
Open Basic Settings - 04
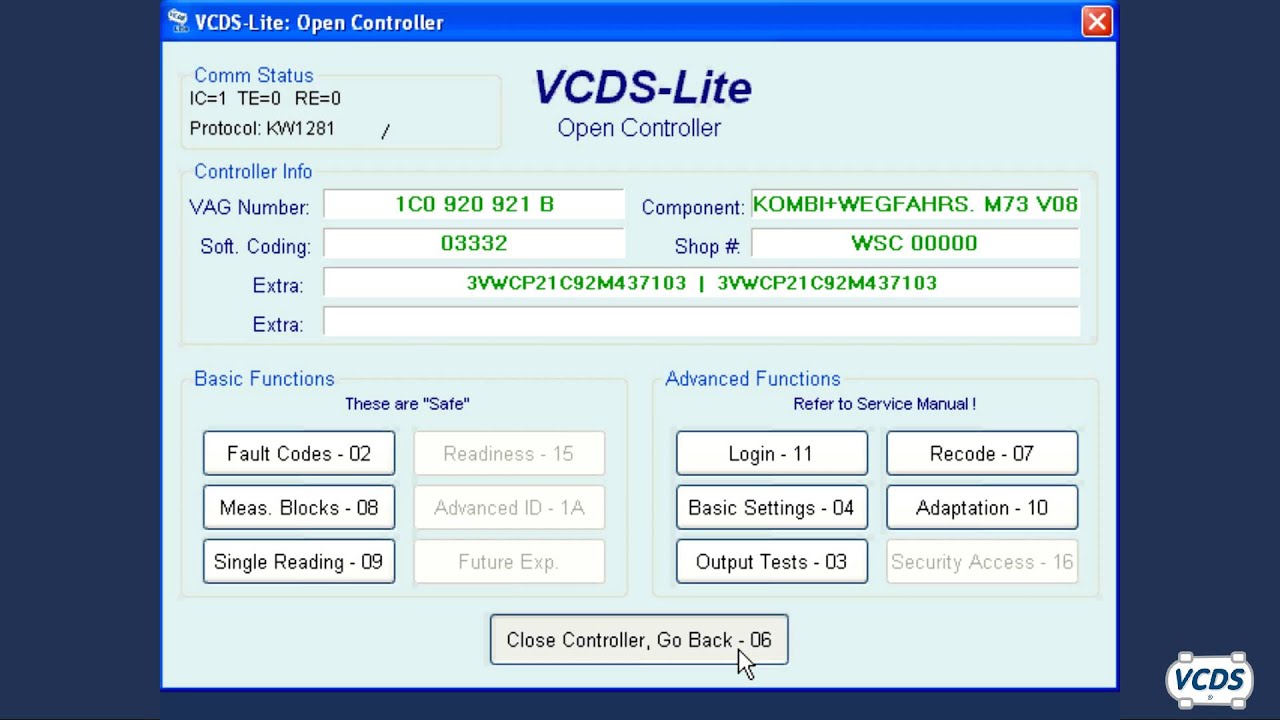[x=772, y=508]
